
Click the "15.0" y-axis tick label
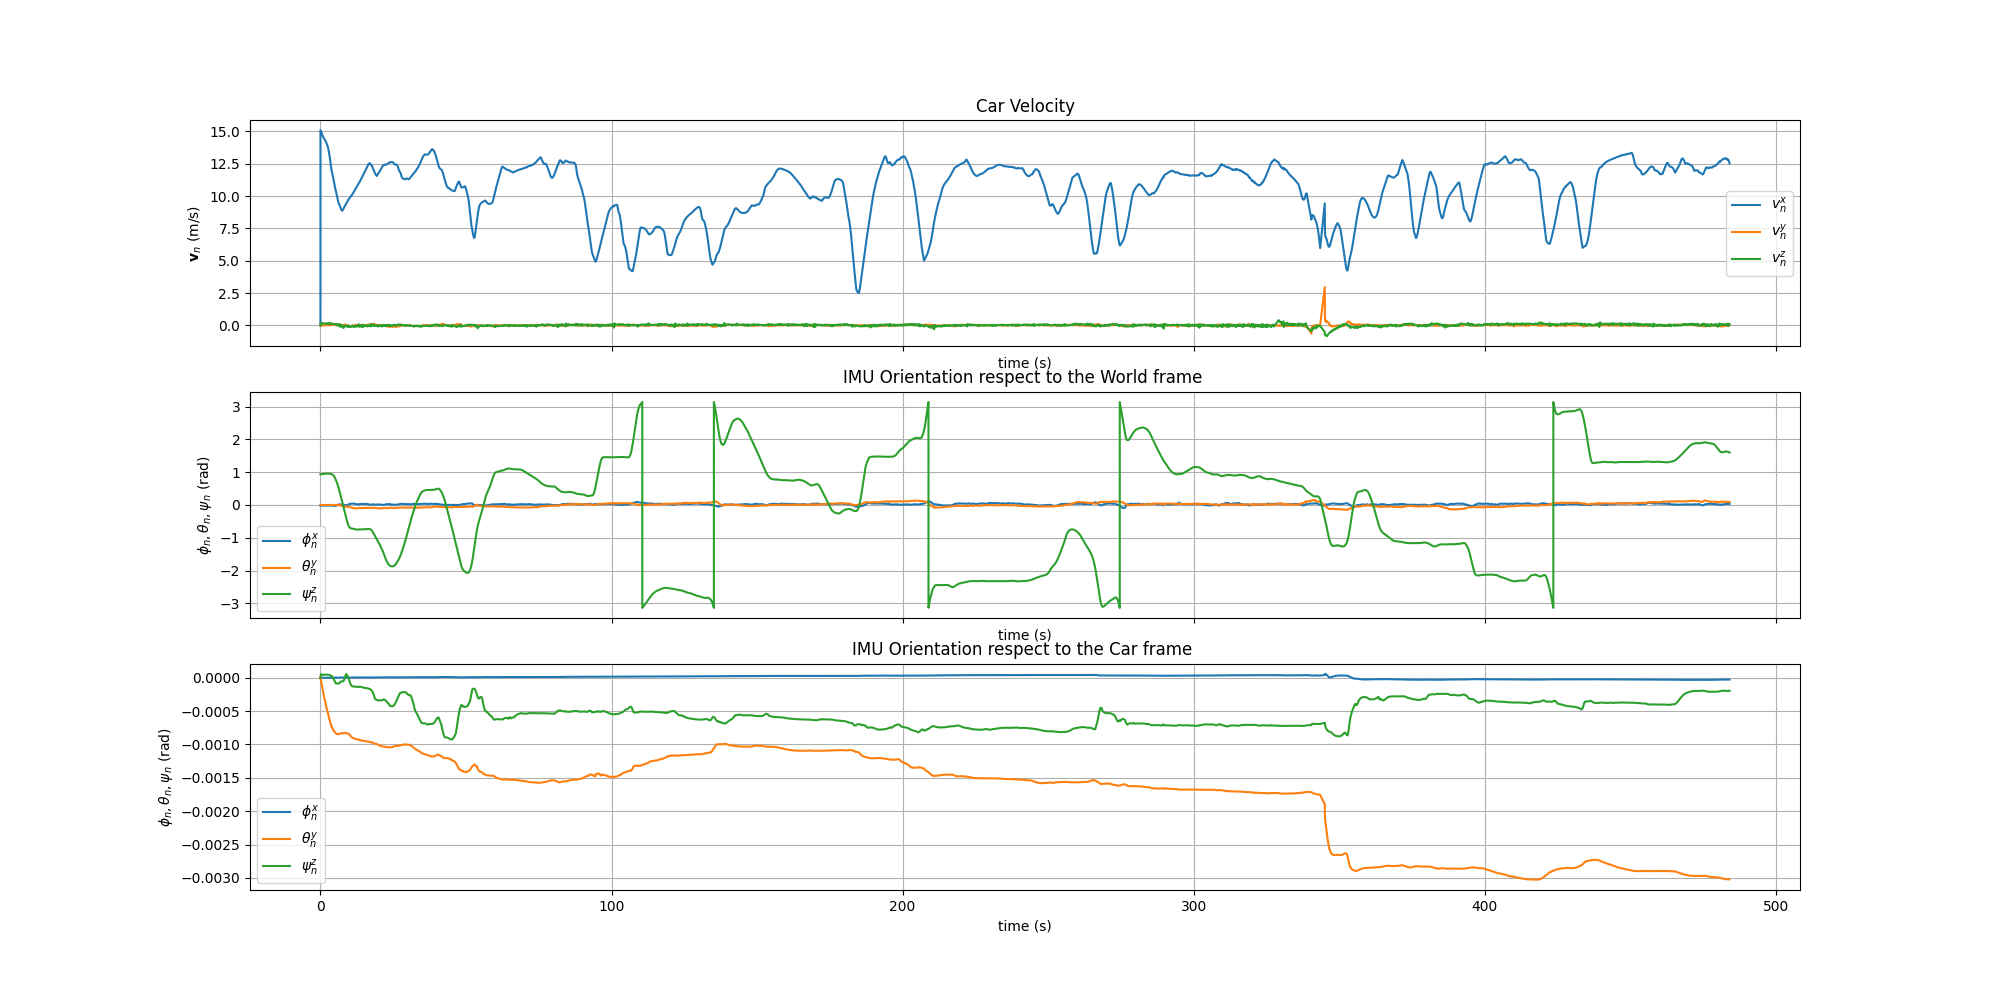tap(225, 132)
